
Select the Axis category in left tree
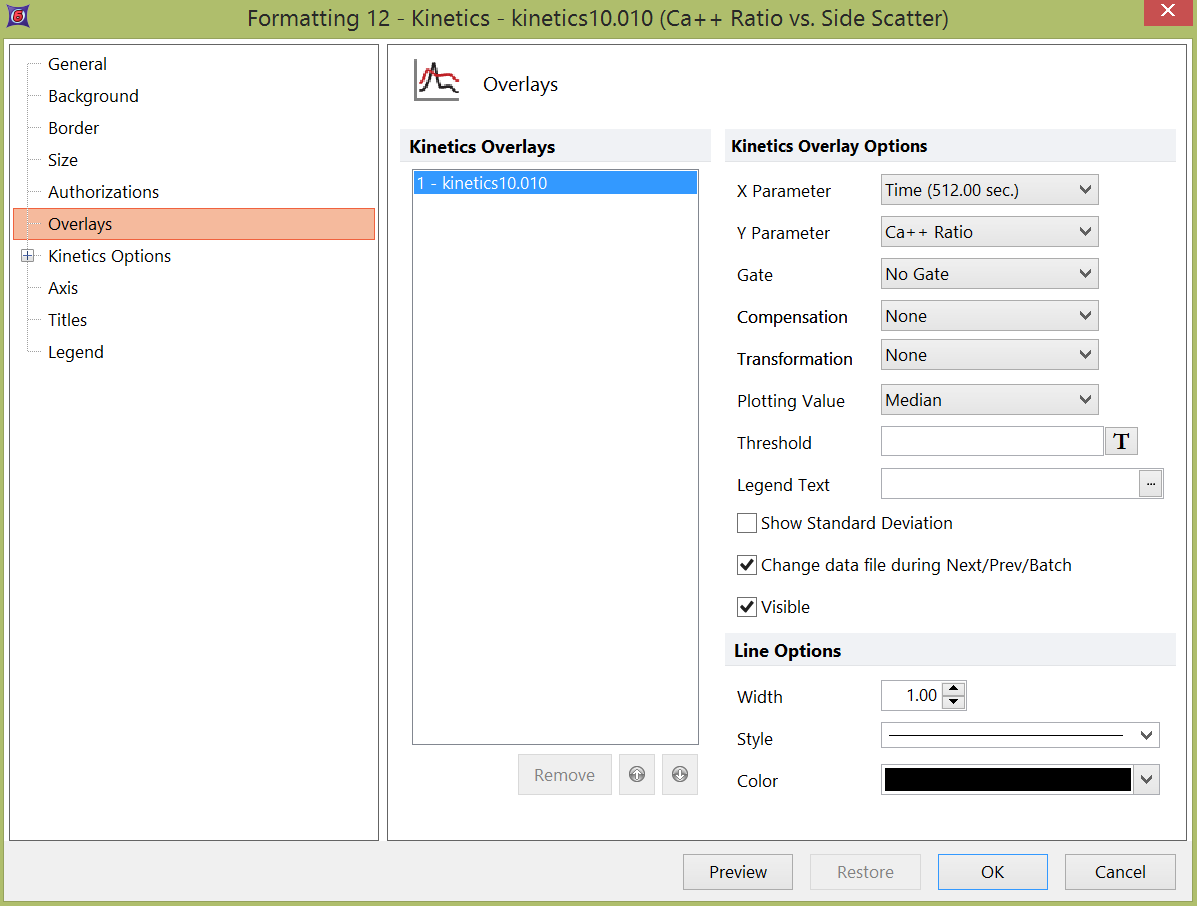63,288
